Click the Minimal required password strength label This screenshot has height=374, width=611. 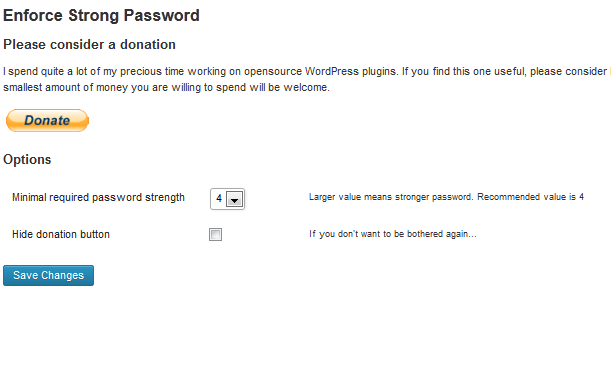(98, 198)
